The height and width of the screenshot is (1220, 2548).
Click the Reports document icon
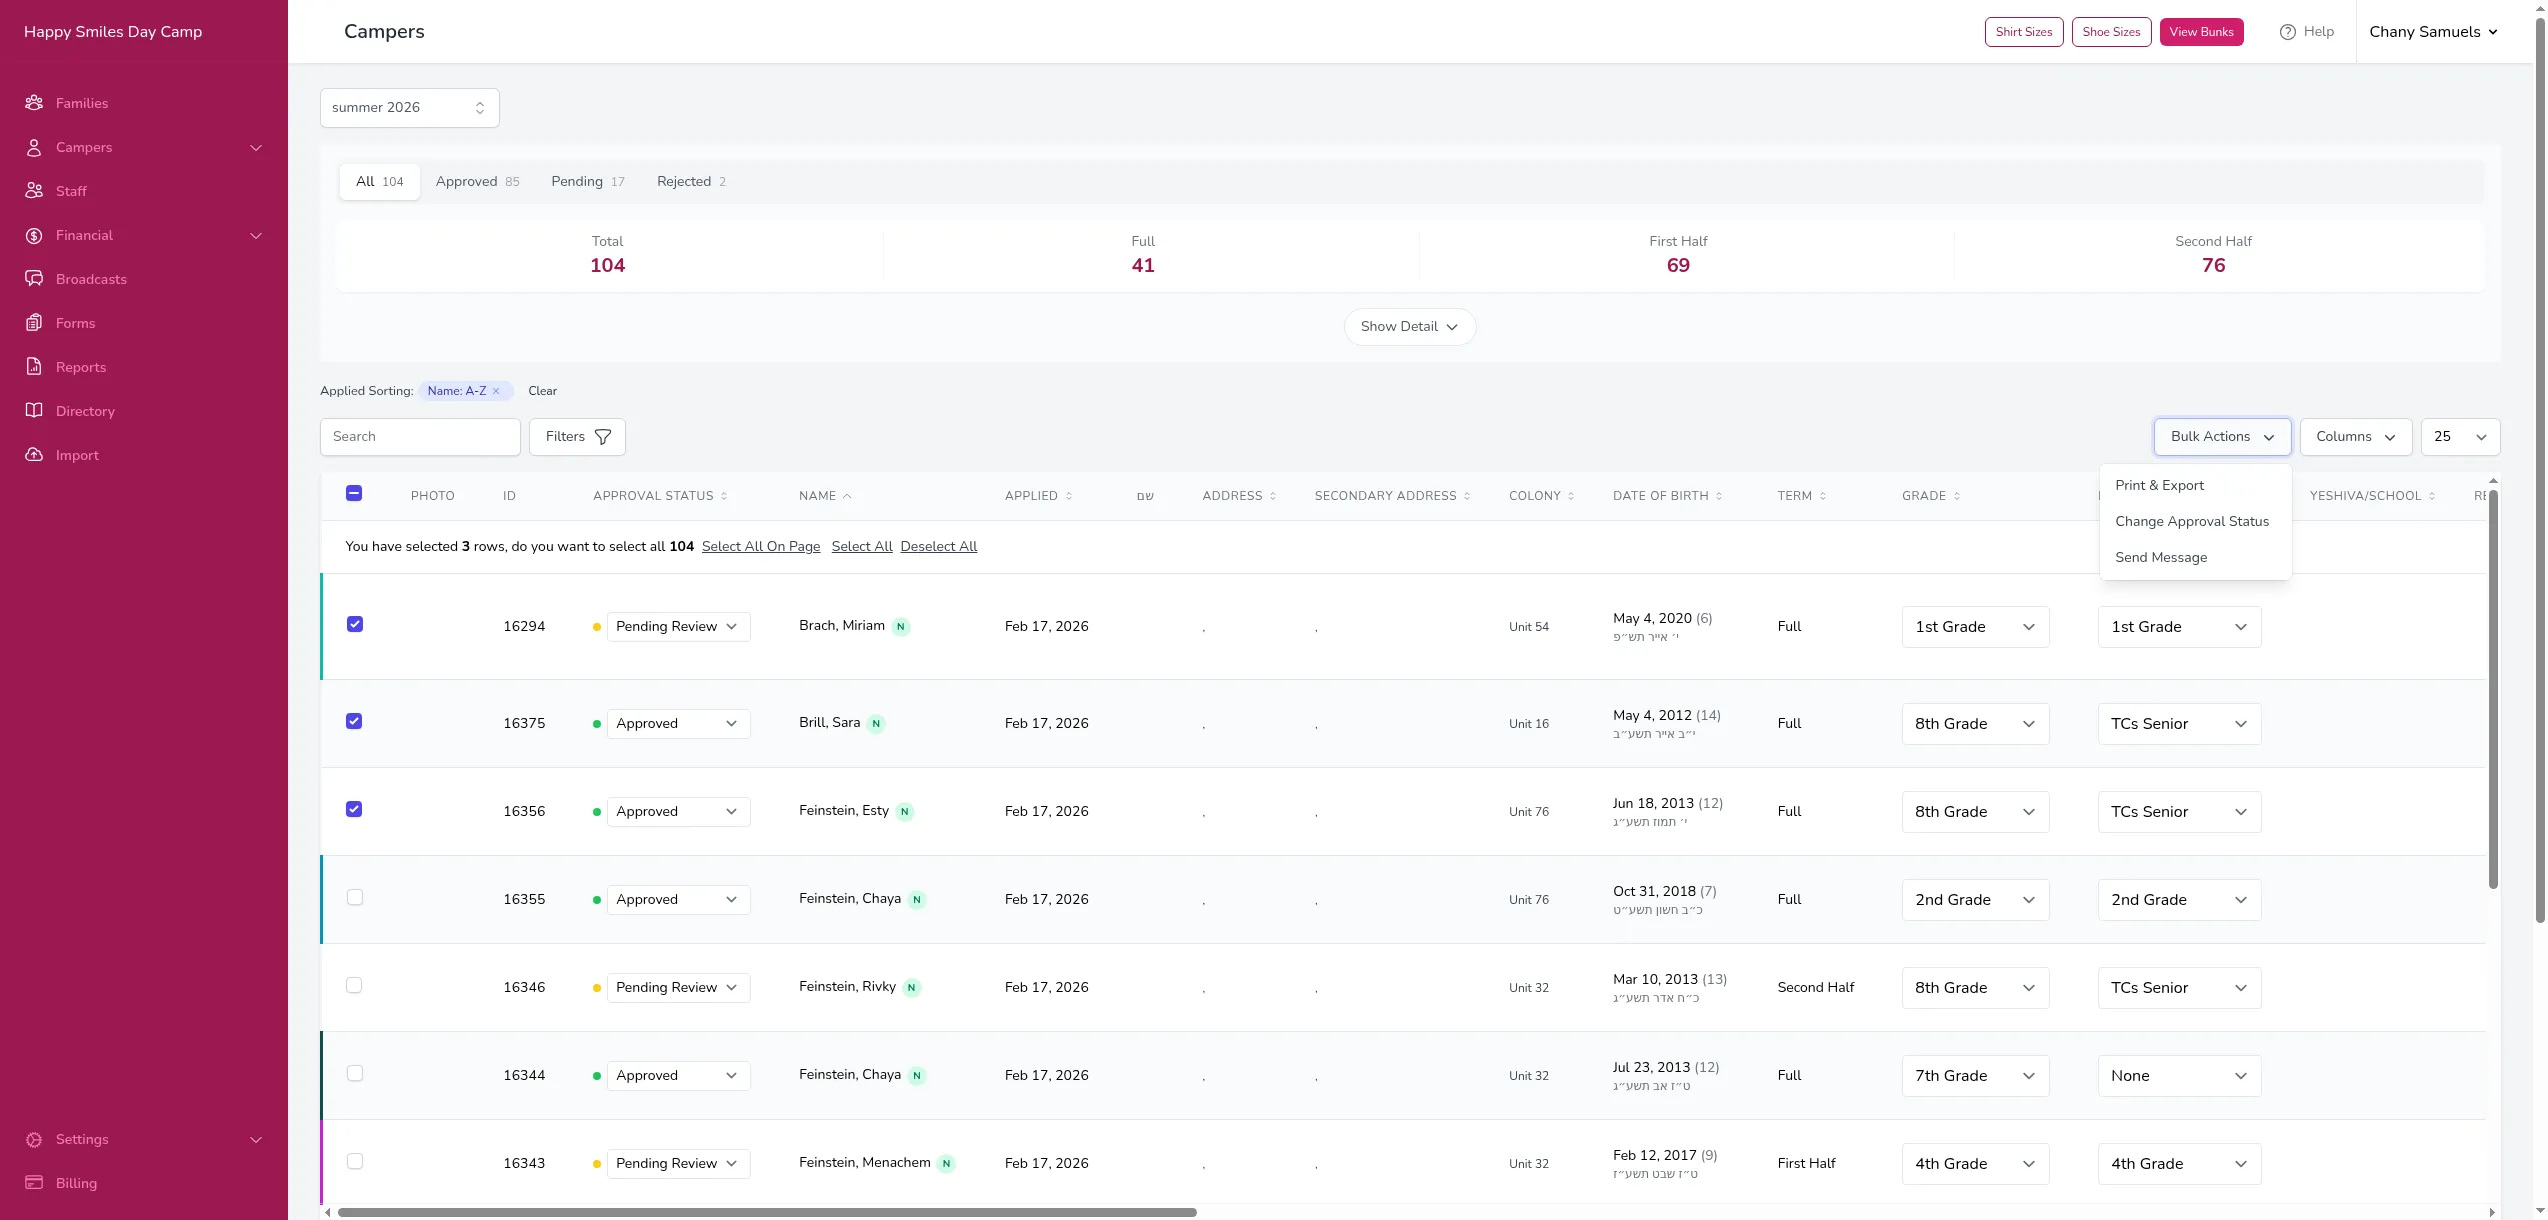pyautogui.click(x=34, y=367)
